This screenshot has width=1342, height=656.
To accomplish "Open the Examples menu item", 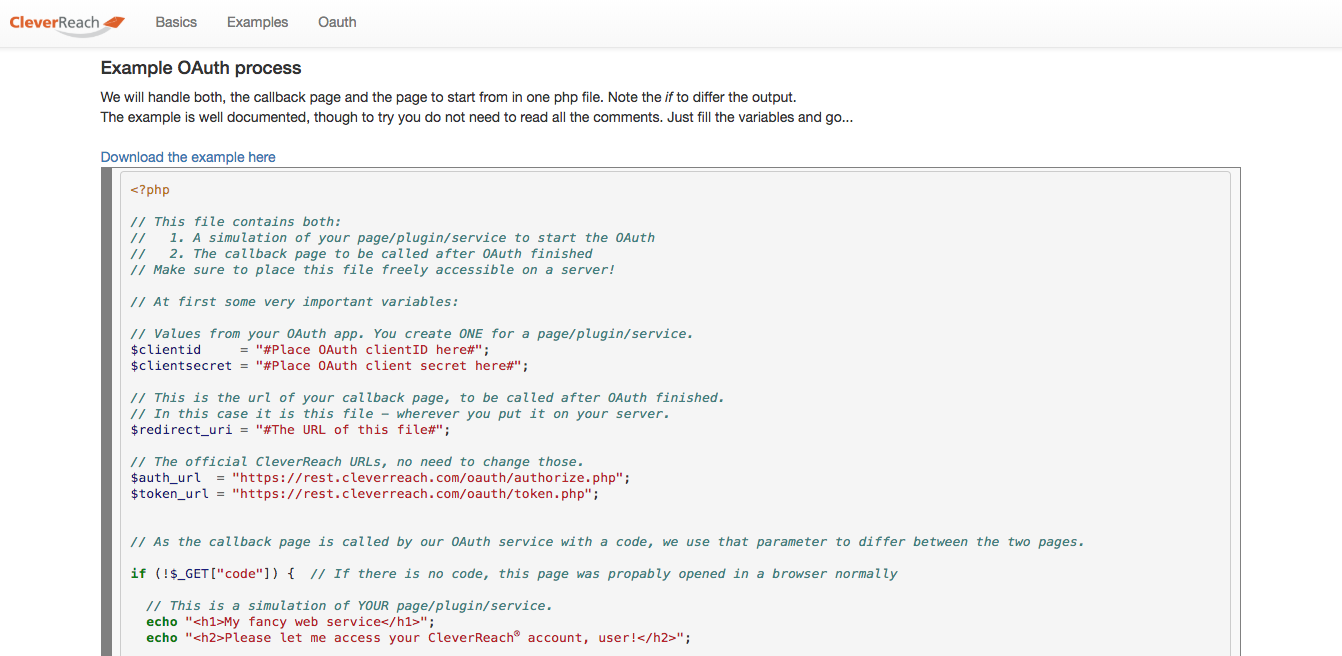I will [x=257, y=22].
